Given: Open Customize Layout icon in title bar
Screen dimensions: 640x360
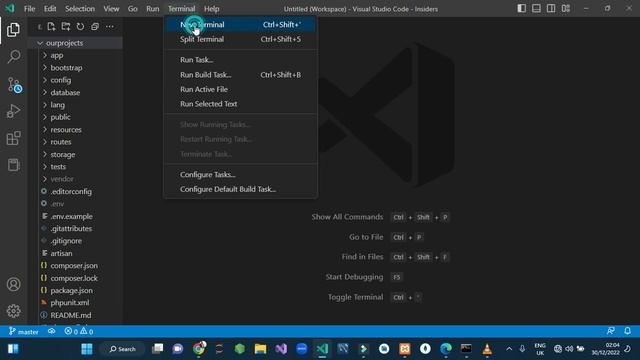Looking at the screenshot, I should point(565,9).
